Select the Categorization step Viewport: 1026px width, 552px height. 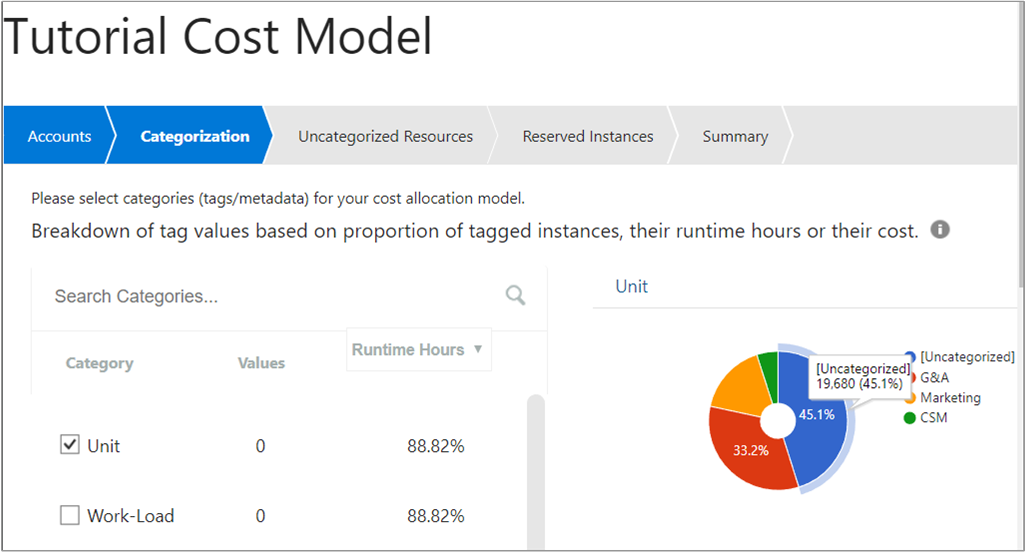click(194, 136)
